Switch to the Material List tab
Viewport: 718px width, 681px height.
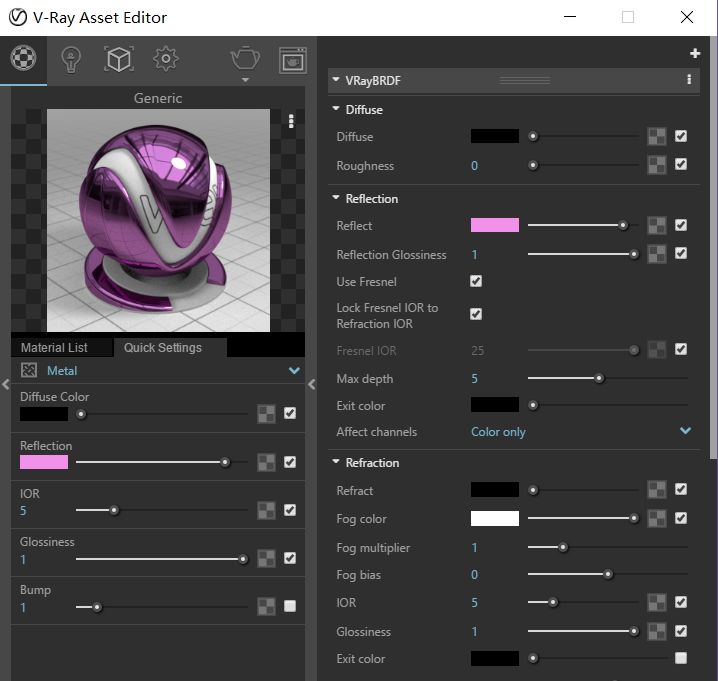(x=54, y=348)
